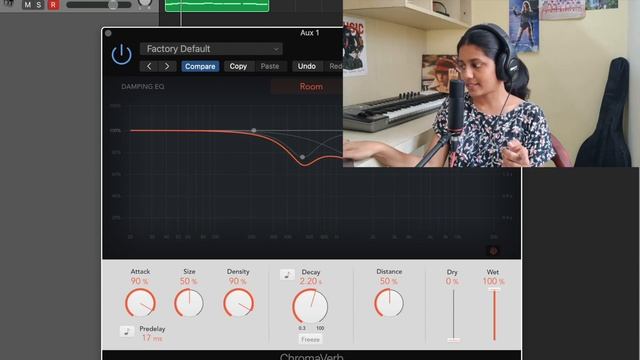Click the Density 90 % value
Viewport: 640px width, 360px height.
click(x=238, y=281)
